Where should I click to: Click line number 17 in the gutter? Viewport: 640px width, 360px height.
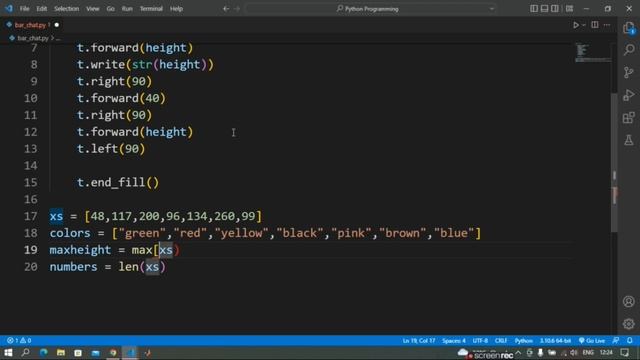[31, 216]
